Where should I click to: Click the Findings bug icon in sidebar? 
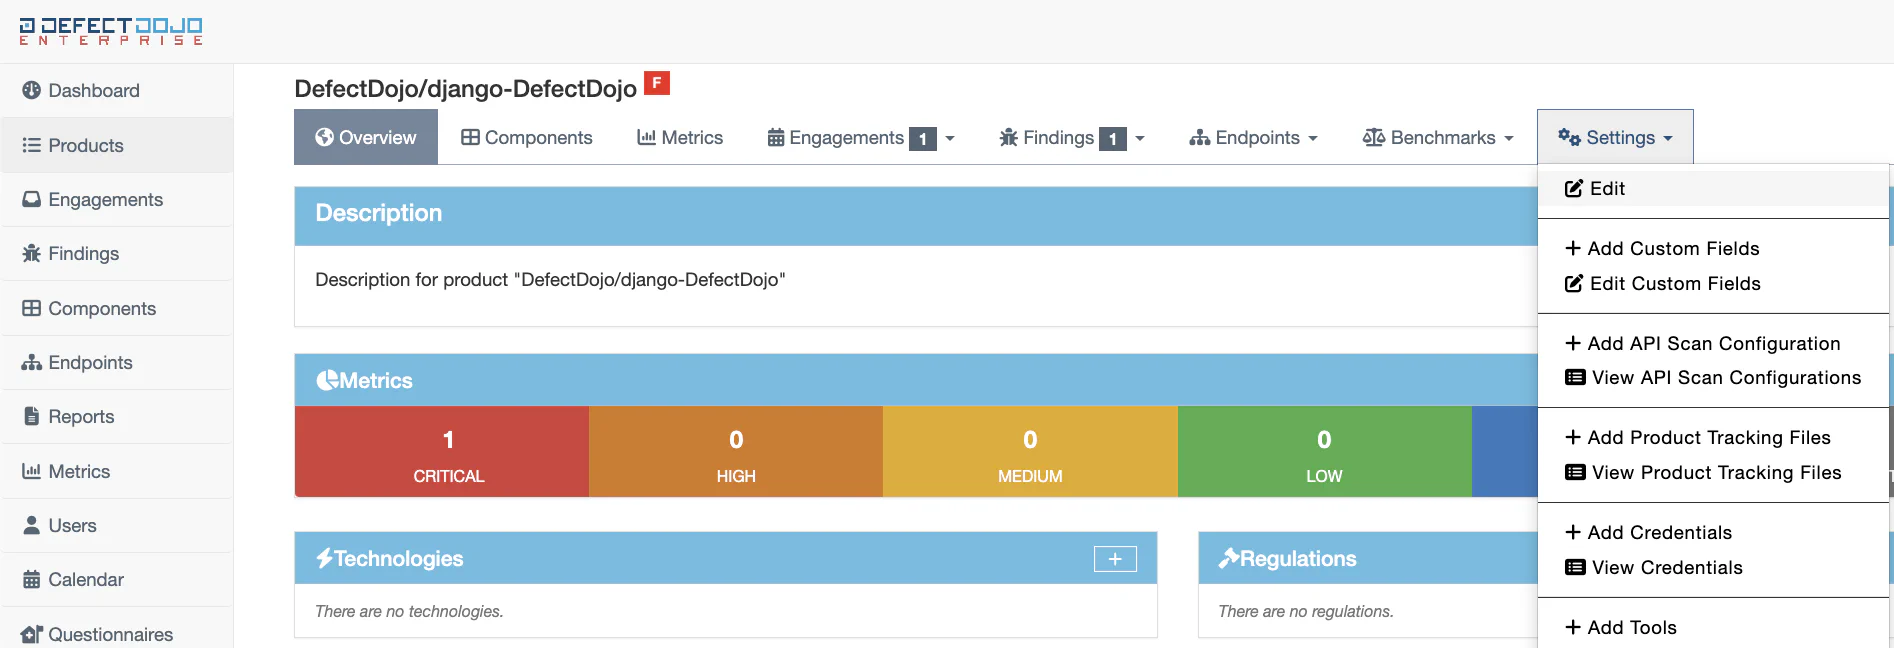31,254
